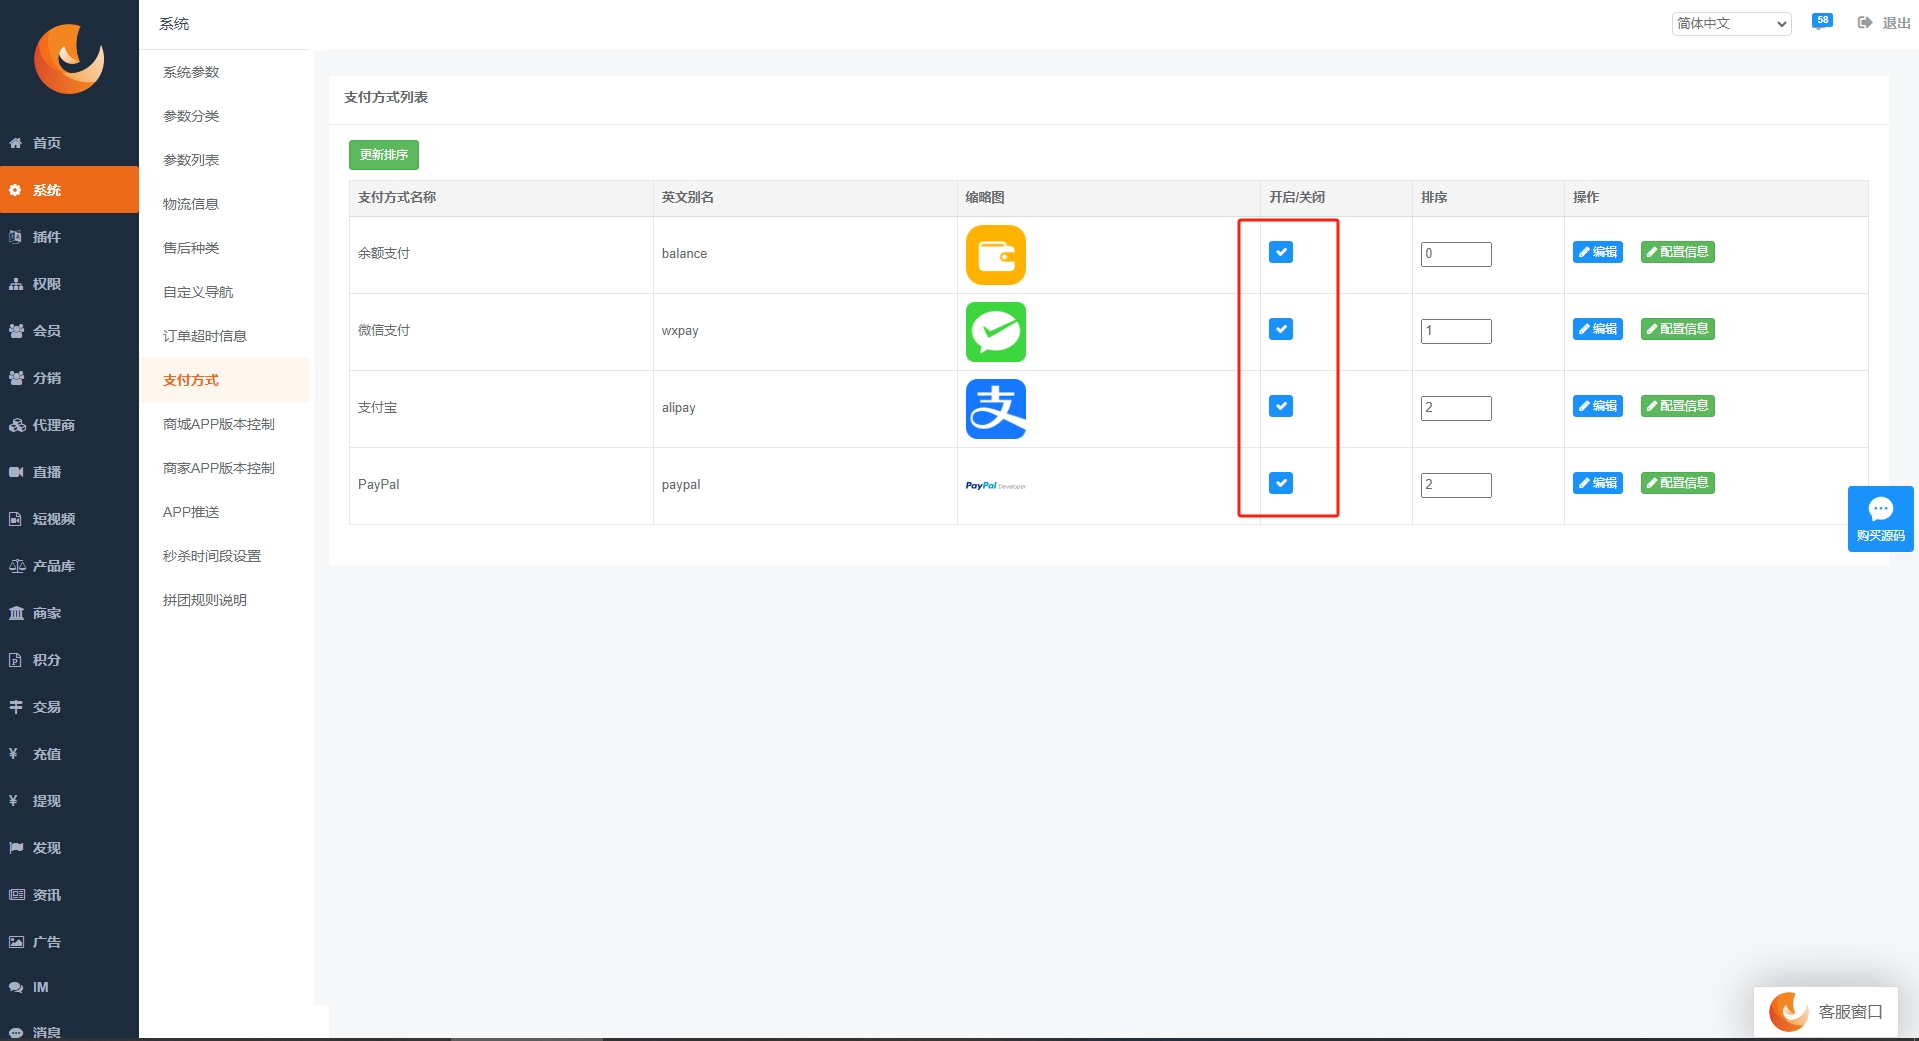Toggle the PayPal enable checkbox
Image resolution: width=1919 pixels, height=1041 pixels.
click(1281, 483)
